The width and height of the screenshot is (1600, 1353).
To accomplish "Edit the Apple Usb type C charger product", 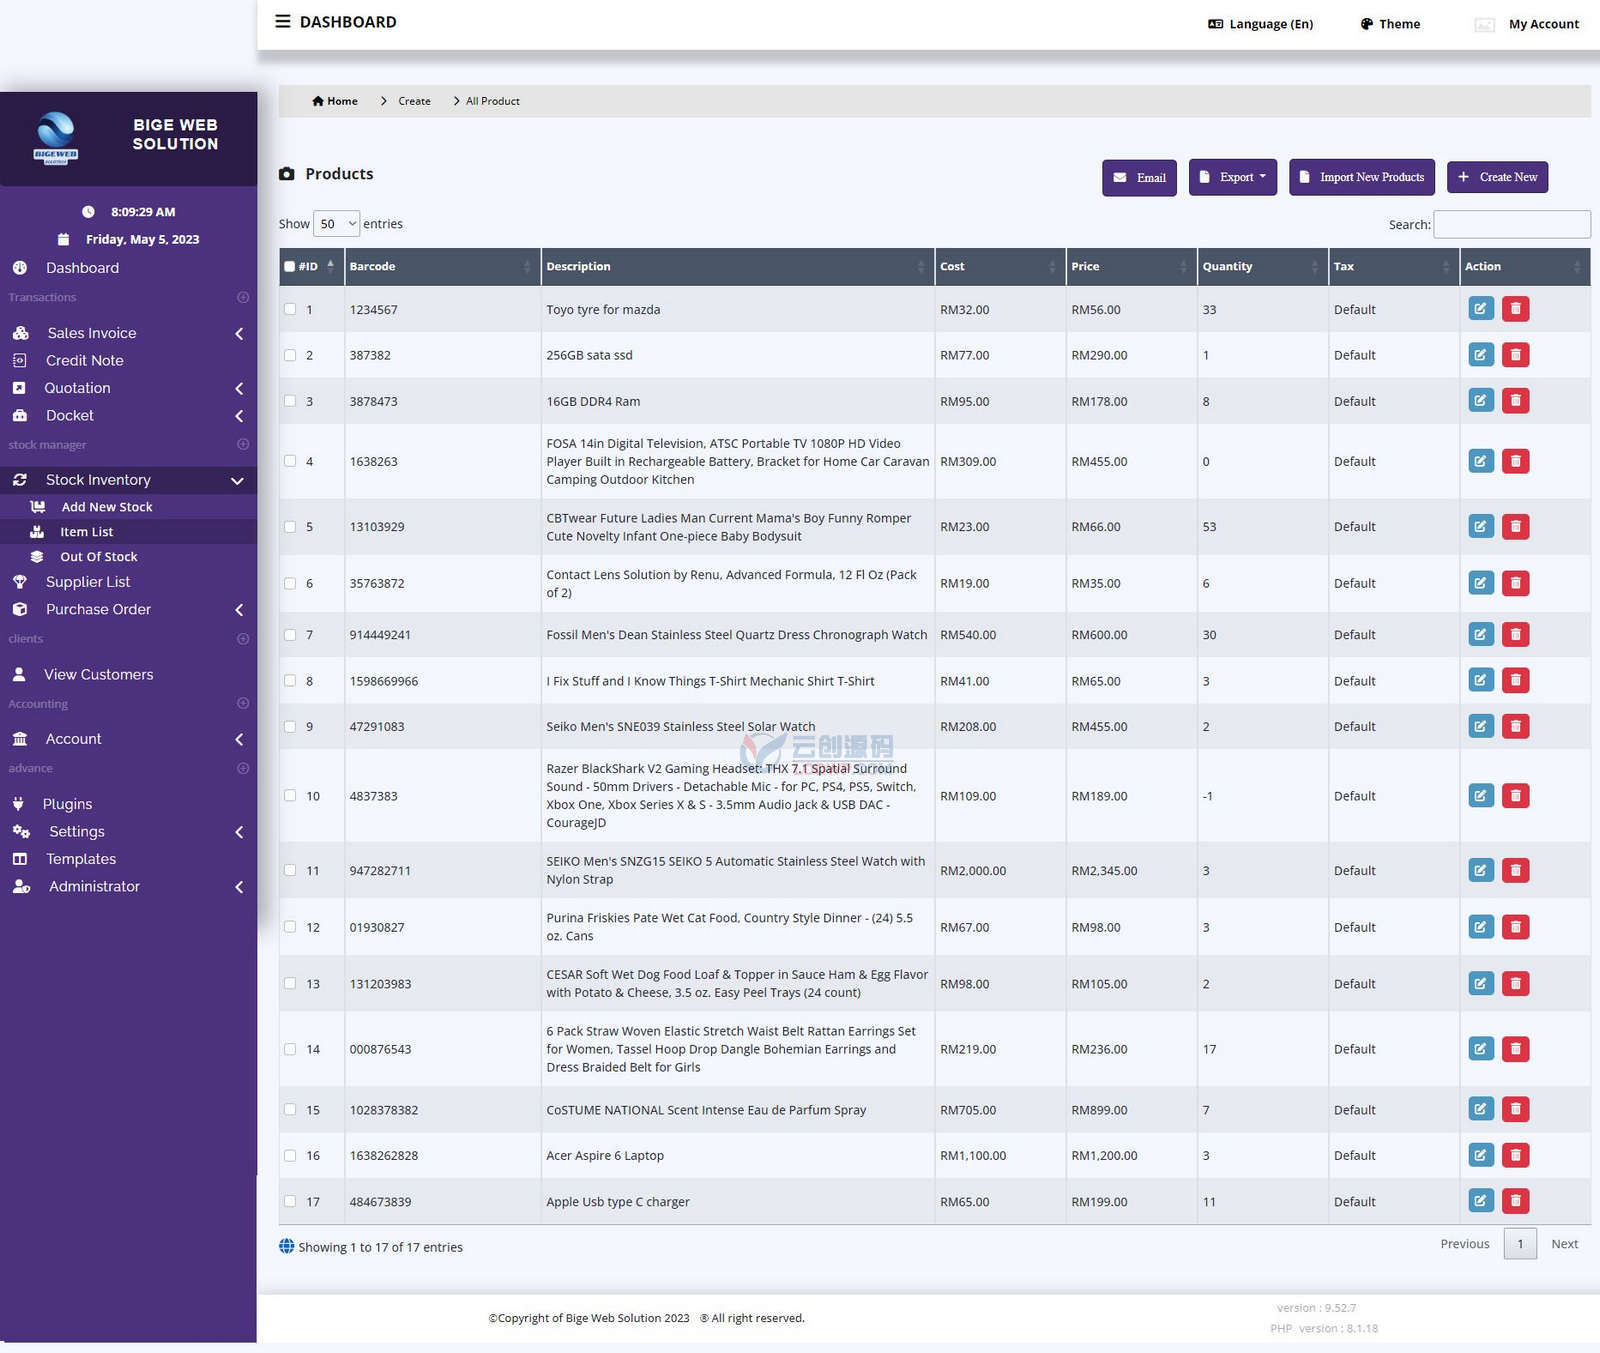I will 1481,1201.
